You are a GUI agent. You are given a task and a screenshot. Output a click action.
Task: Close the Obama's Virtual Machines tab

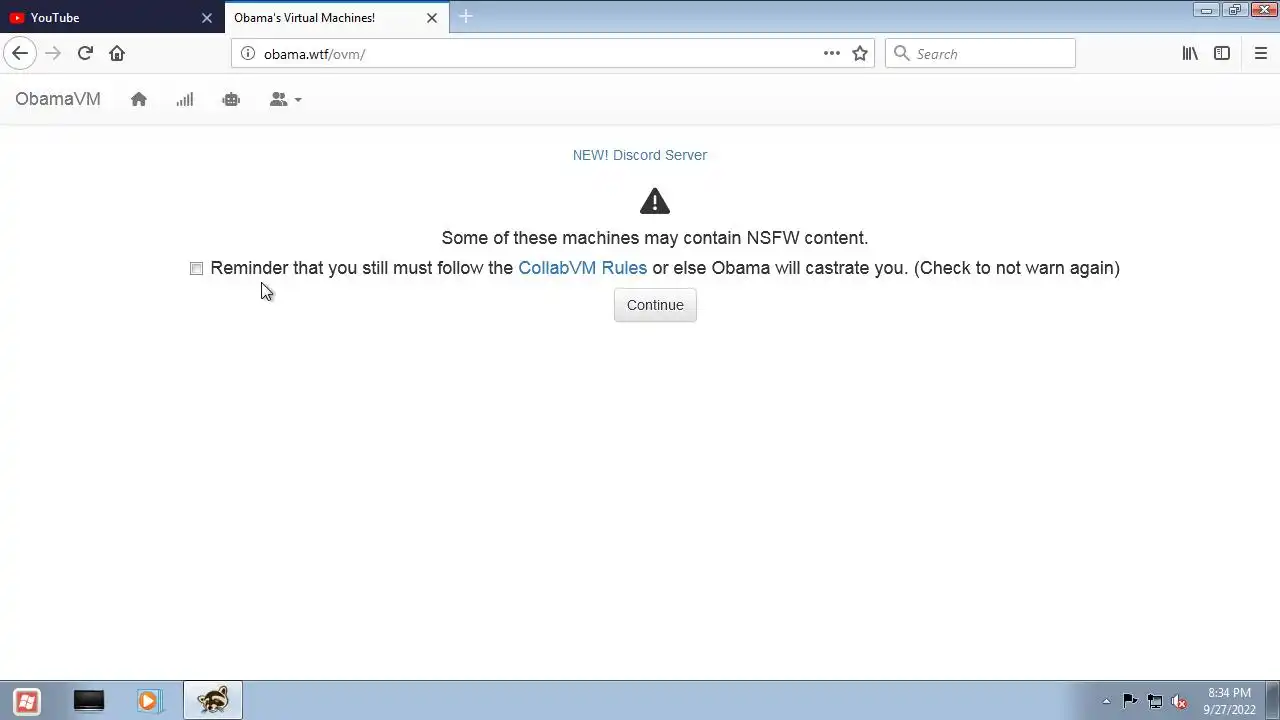(432, 18)
